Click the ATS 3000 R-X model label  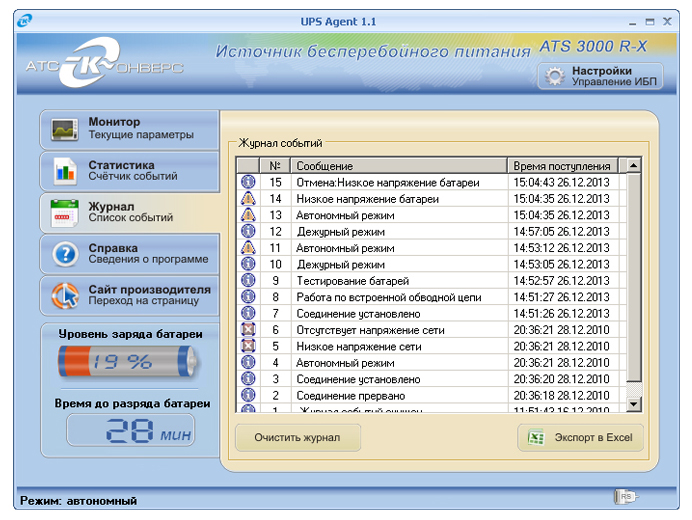(x=593, y=46)
